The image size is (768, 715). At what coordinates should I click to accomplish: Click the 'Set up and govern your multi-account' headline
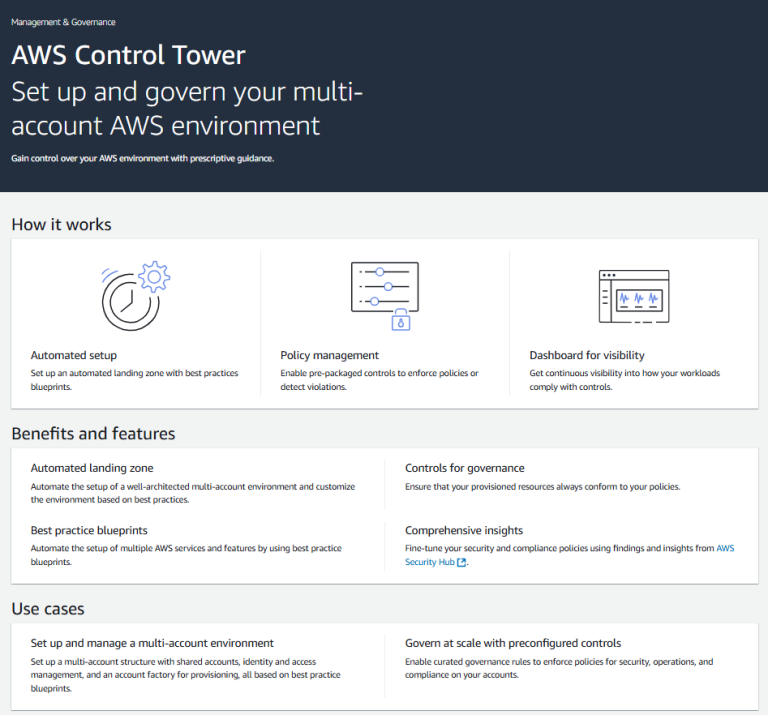click(x=187, y=108)
